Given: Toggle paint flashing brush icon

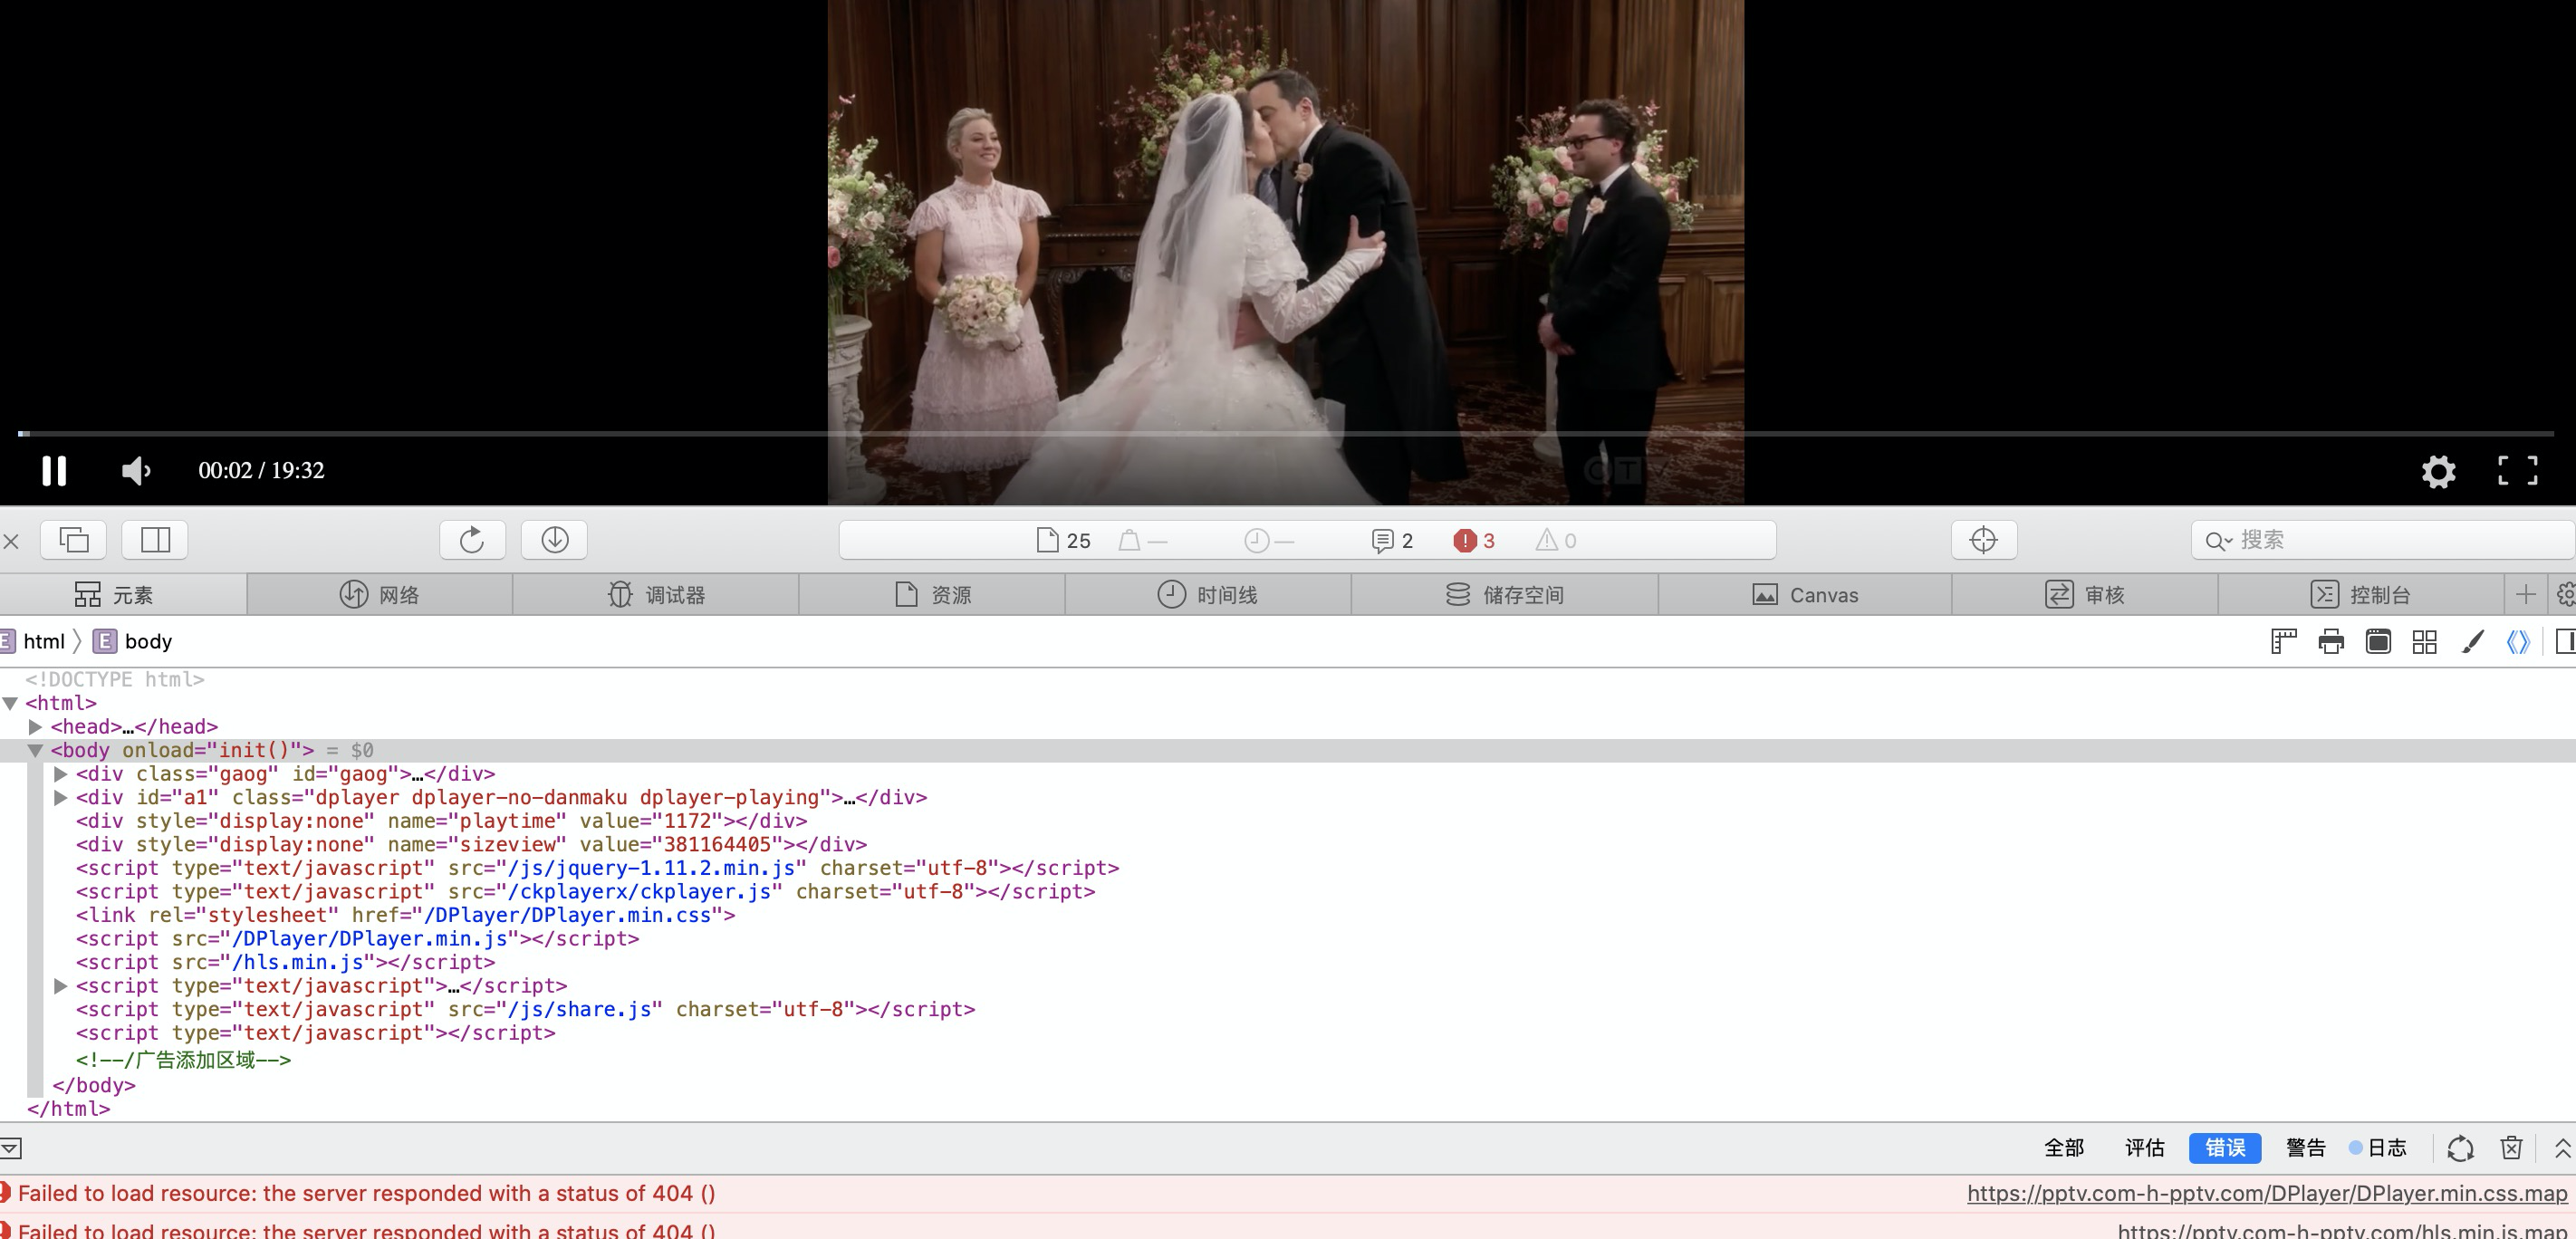Looking at the screenshot, I should [x=2472, y=642].
